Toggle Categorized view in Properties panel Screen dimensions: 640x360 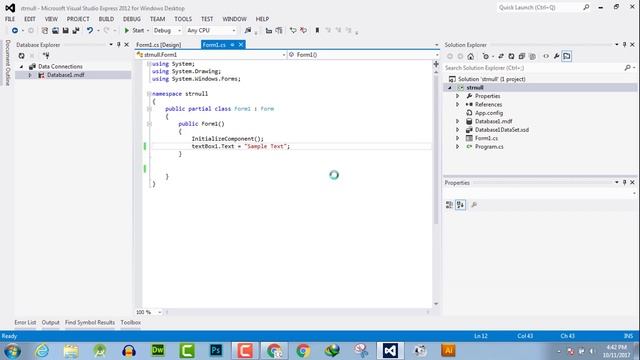pyautogui.click(x=449, y=205)
